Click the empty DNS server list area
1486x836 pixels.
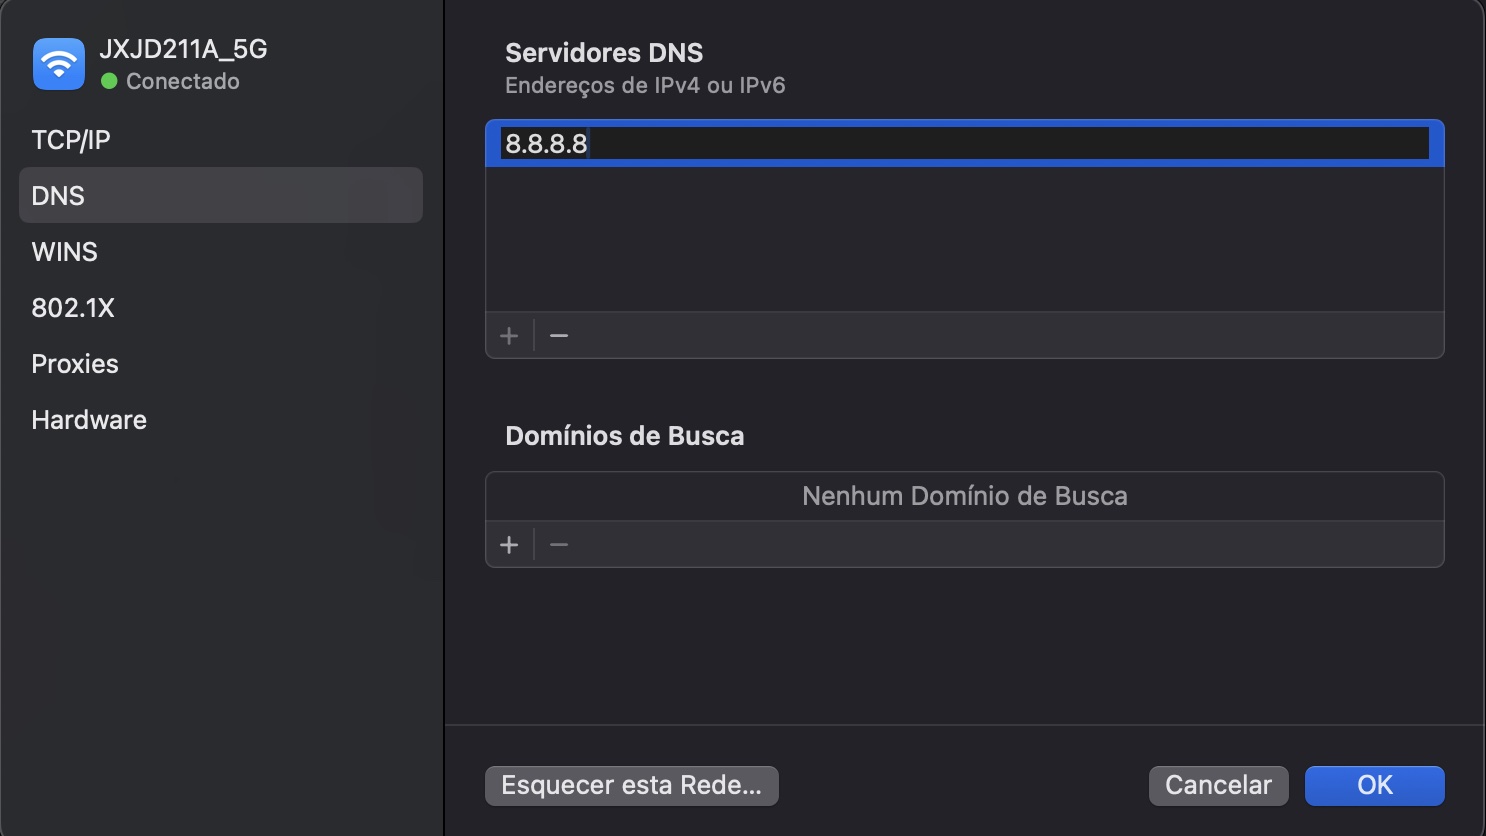[963, 240]
